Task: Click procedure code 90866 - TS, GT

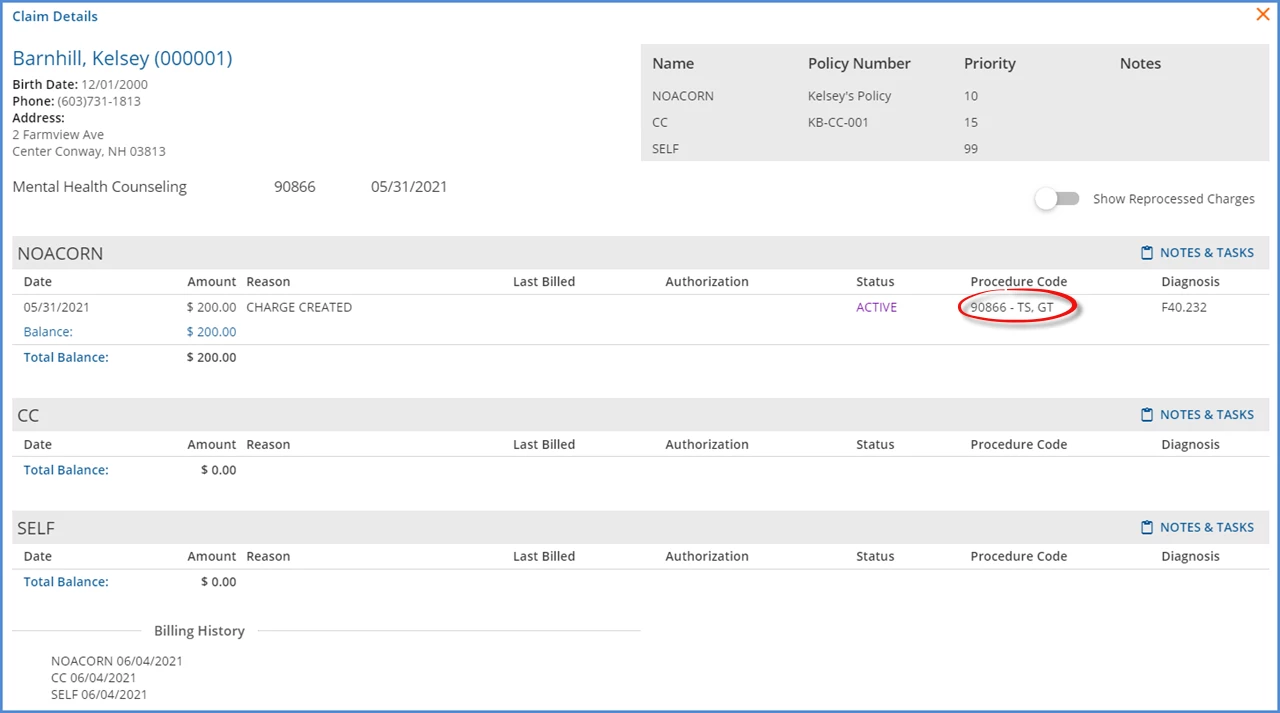Action: [x=1012, y=307]
